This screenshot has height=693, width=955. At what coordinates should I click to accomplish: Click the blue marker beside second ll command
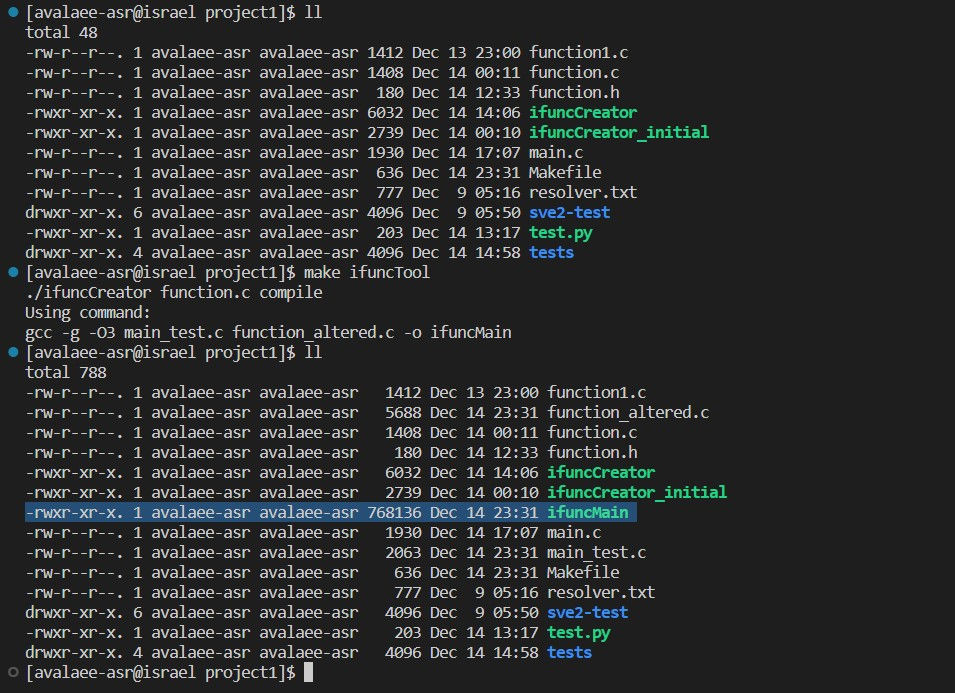tap(13, 352)
